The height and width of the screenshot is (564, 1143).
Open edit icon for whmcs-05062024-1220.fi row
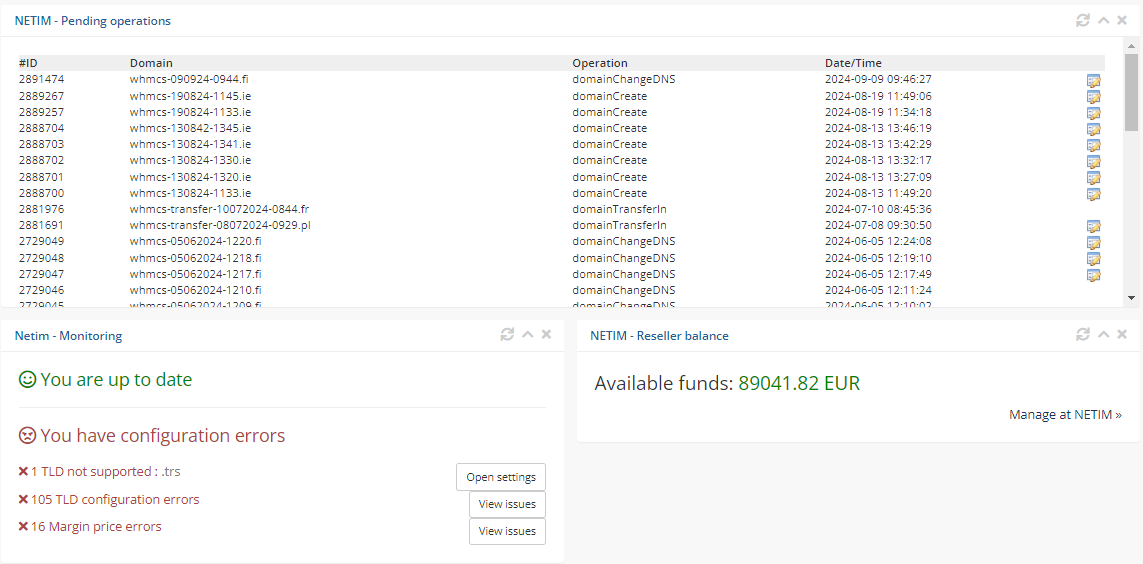click(x=1093, y=243)
